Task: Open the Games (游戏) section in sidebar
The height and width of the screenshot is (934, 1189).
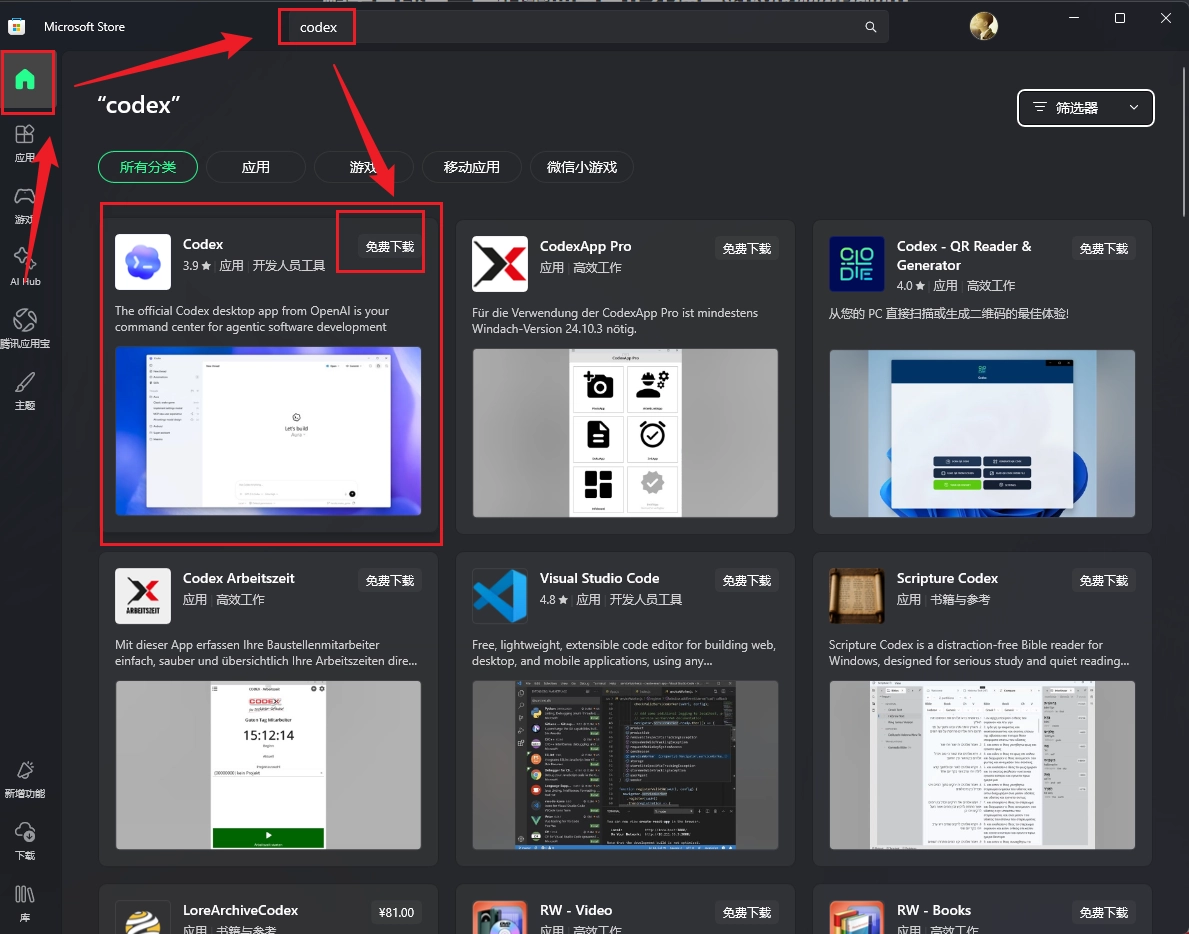Action: [25, 205]
